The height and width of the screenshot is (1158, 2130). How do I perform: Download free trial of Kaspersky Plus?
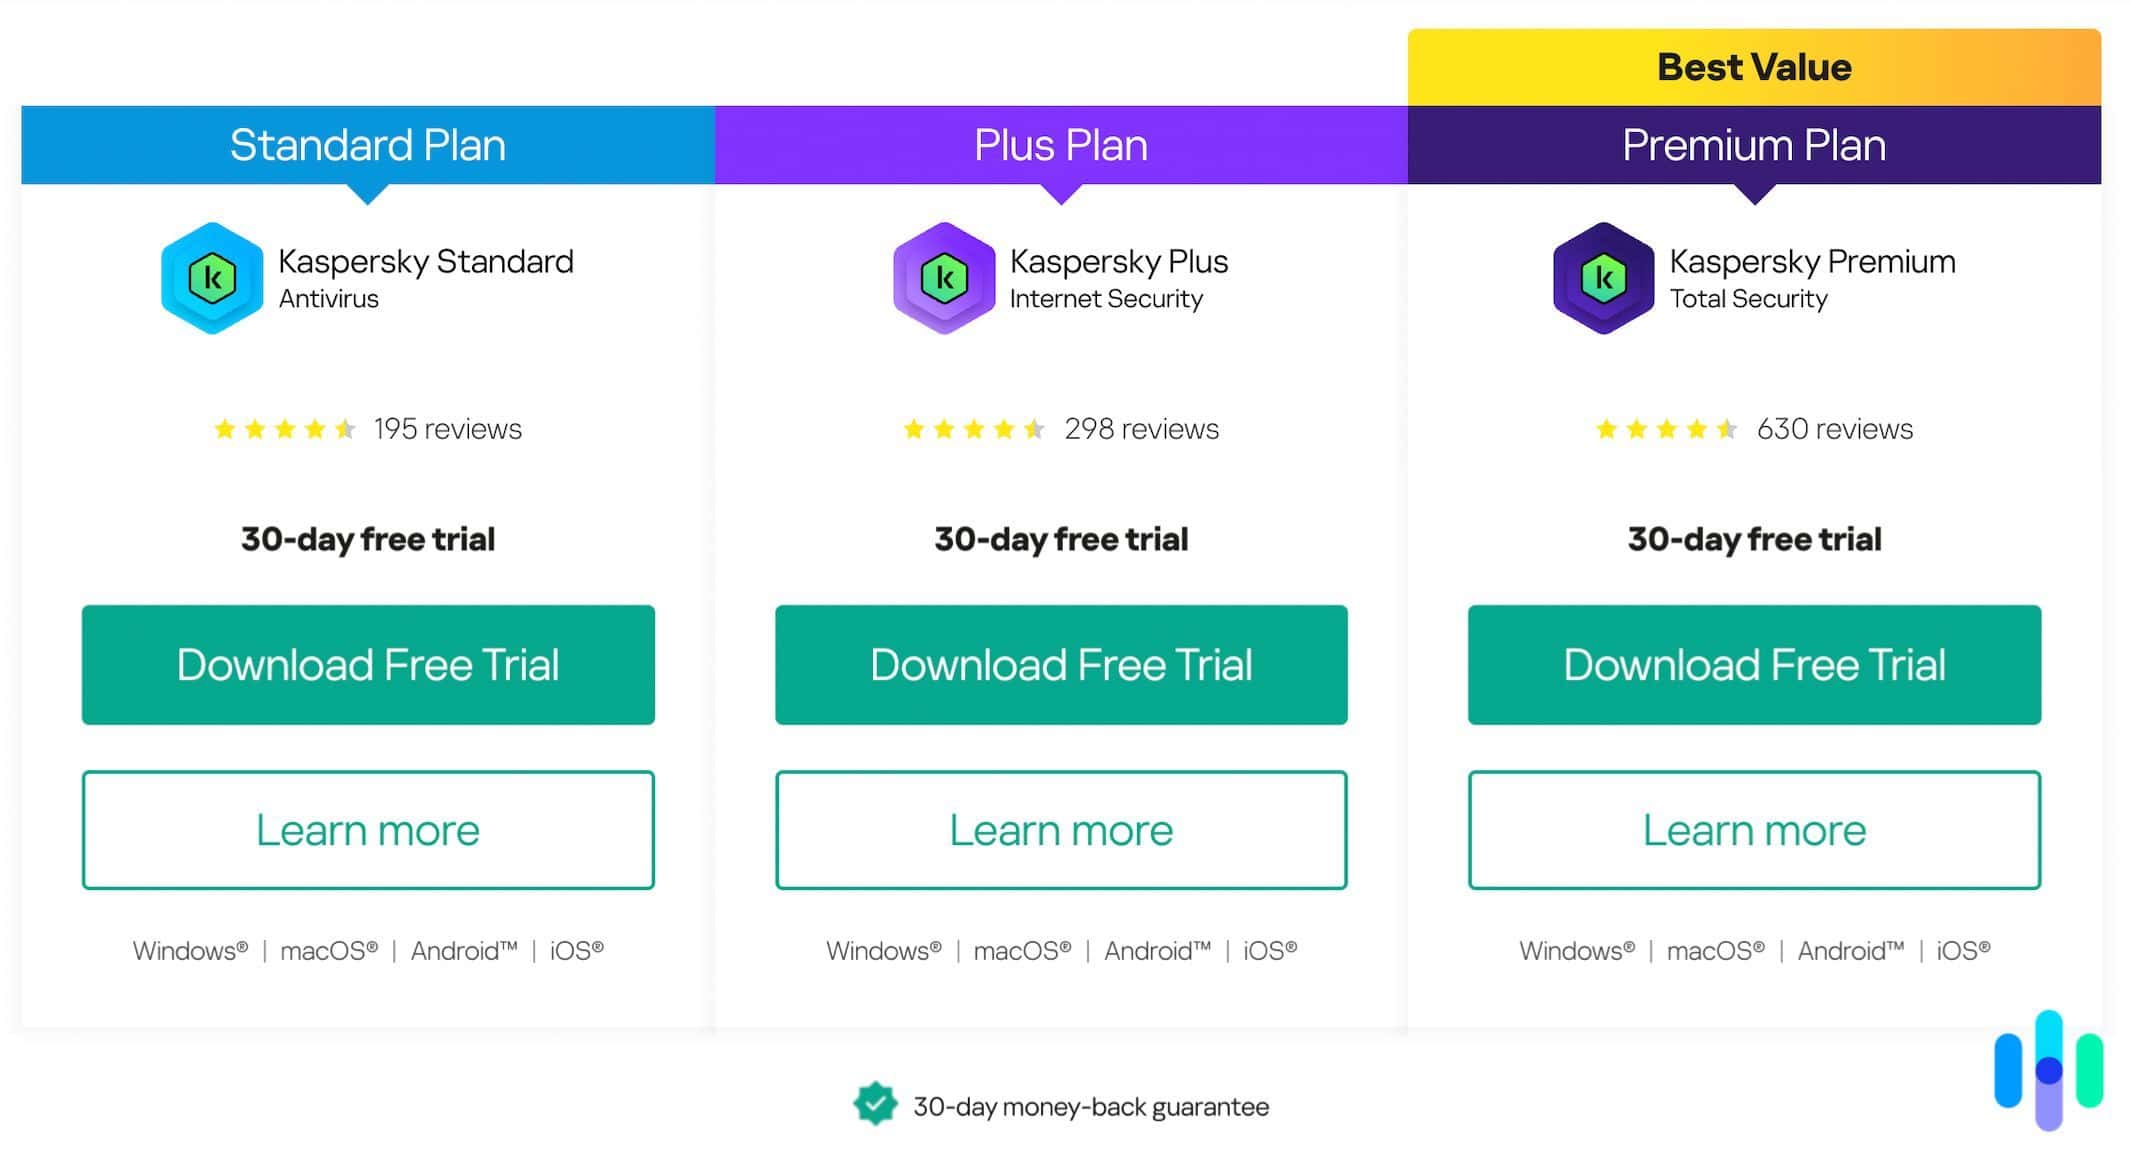1060,664
